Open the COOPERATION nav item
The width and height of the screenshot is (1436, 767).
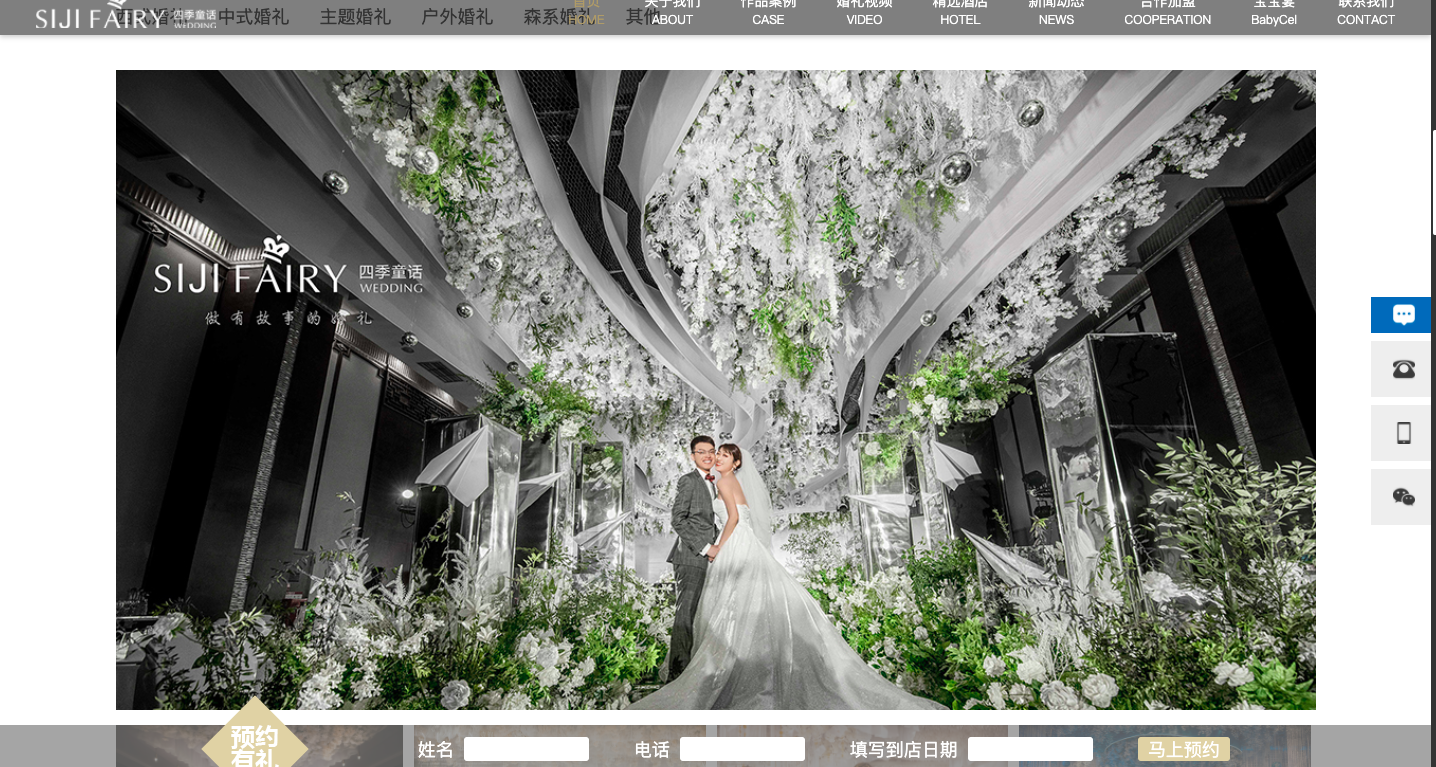(1167, 14)
